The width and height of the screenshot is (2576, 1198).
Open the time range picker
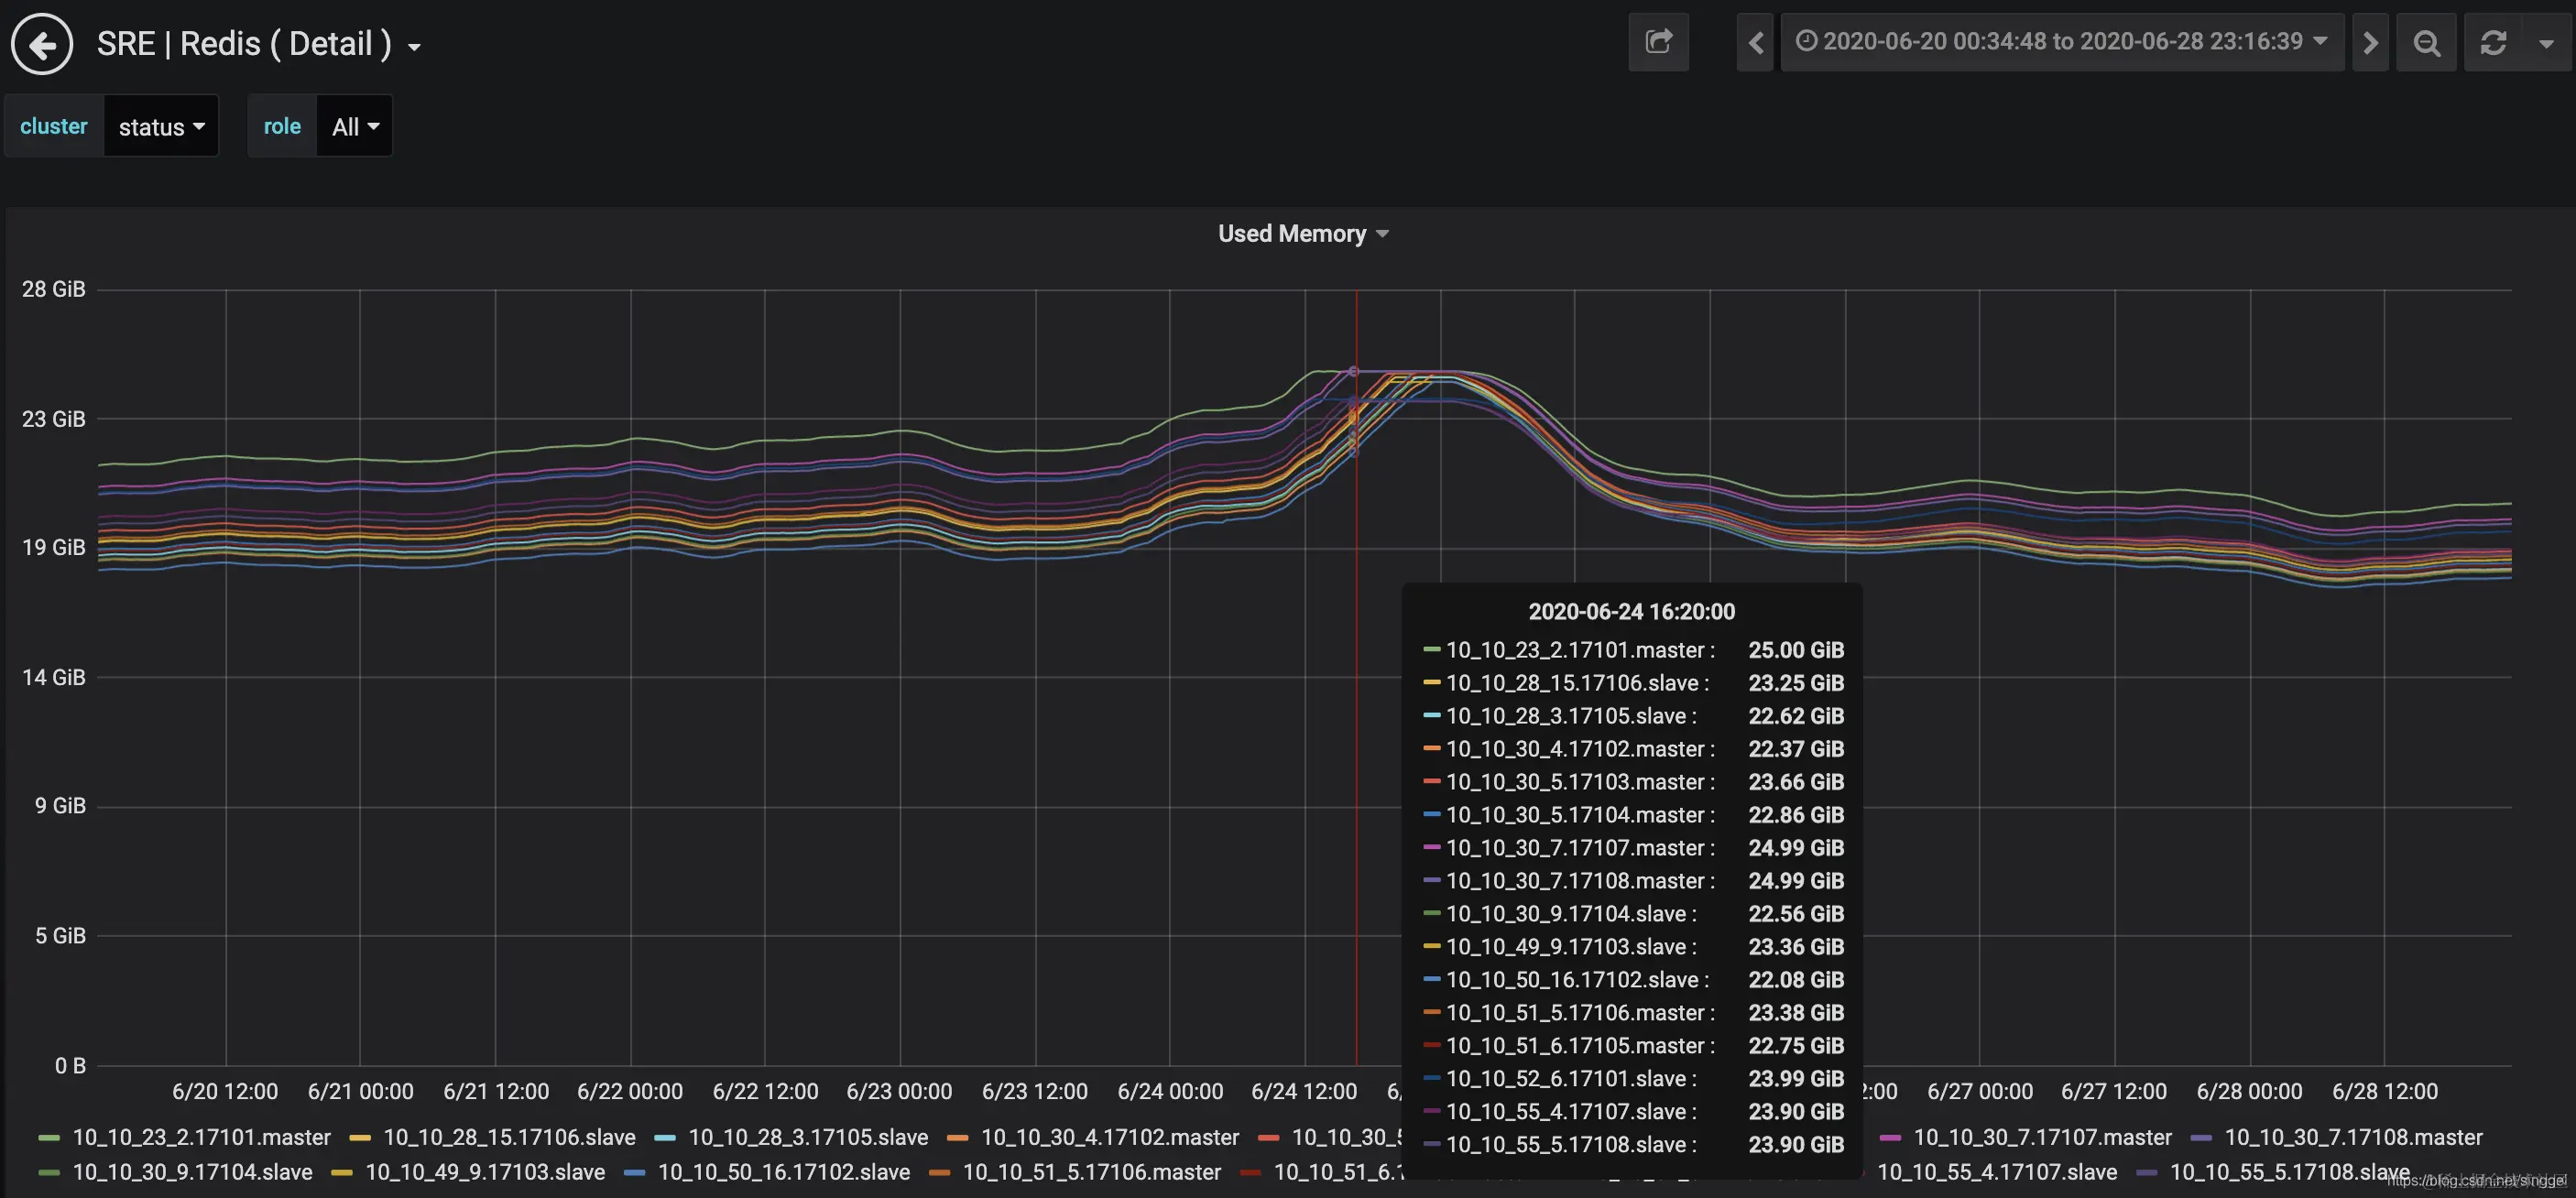(2062, 41)
